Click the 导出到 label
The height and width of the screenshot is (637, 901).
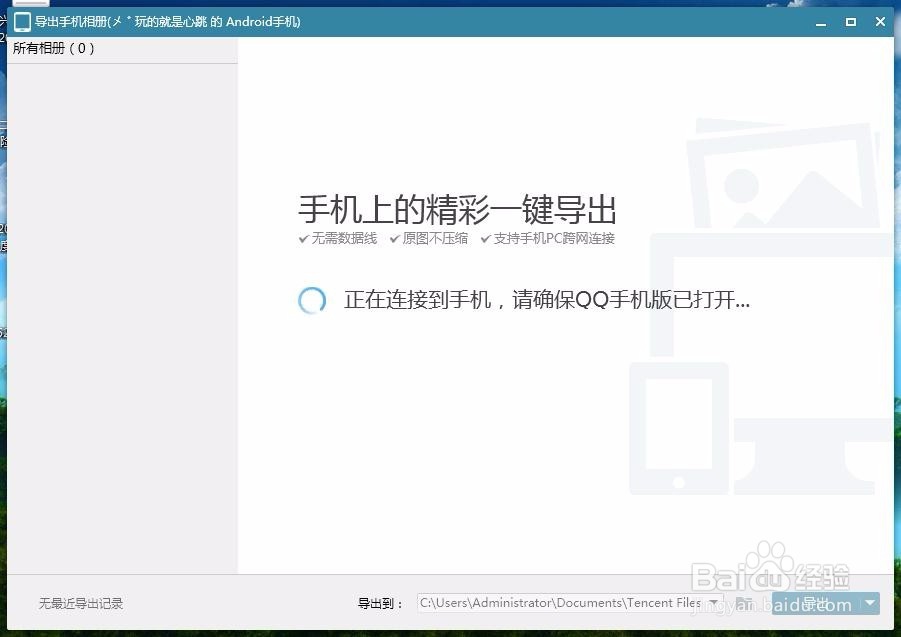click(380, 603)
